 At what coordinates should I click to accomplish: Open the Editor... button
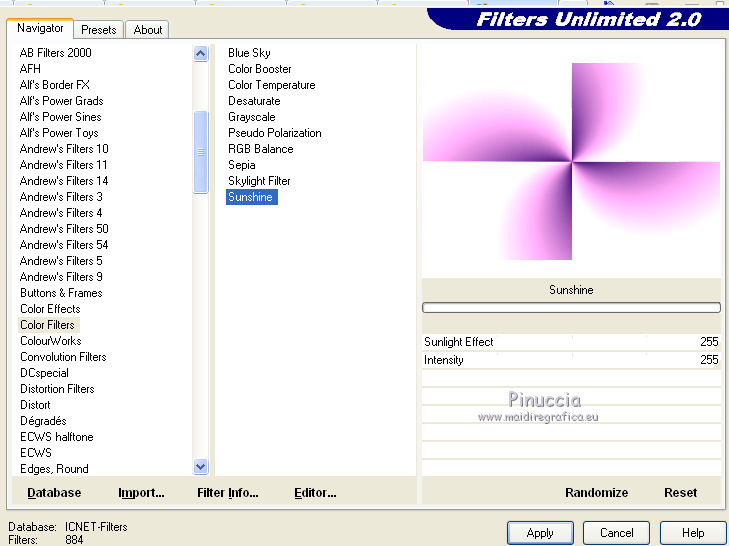(315, 493)
